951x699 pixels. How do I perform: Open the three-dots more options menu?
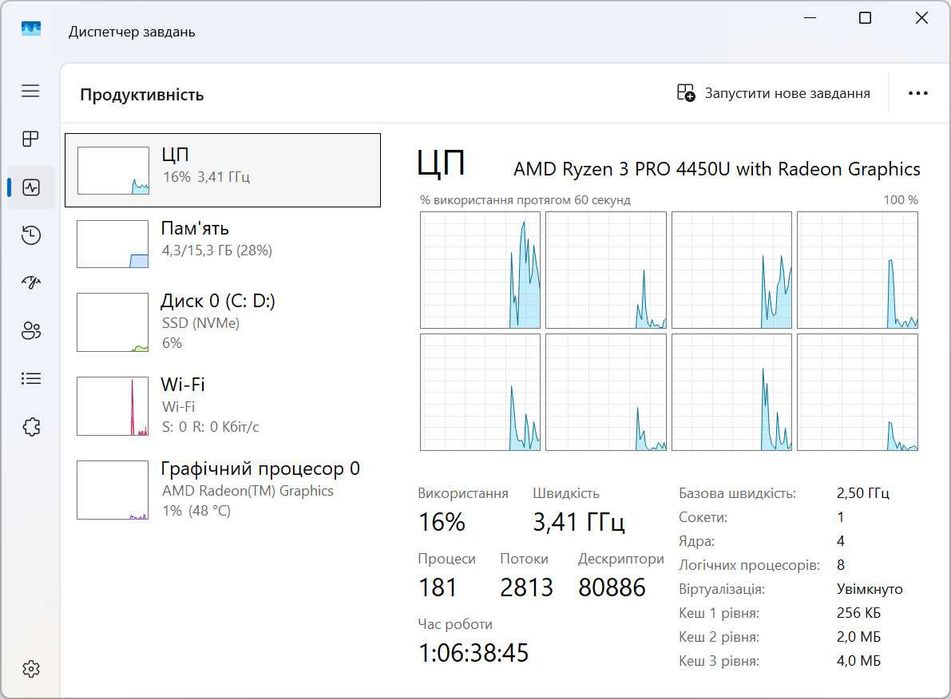pyautogui.click(x=918, y=93)
